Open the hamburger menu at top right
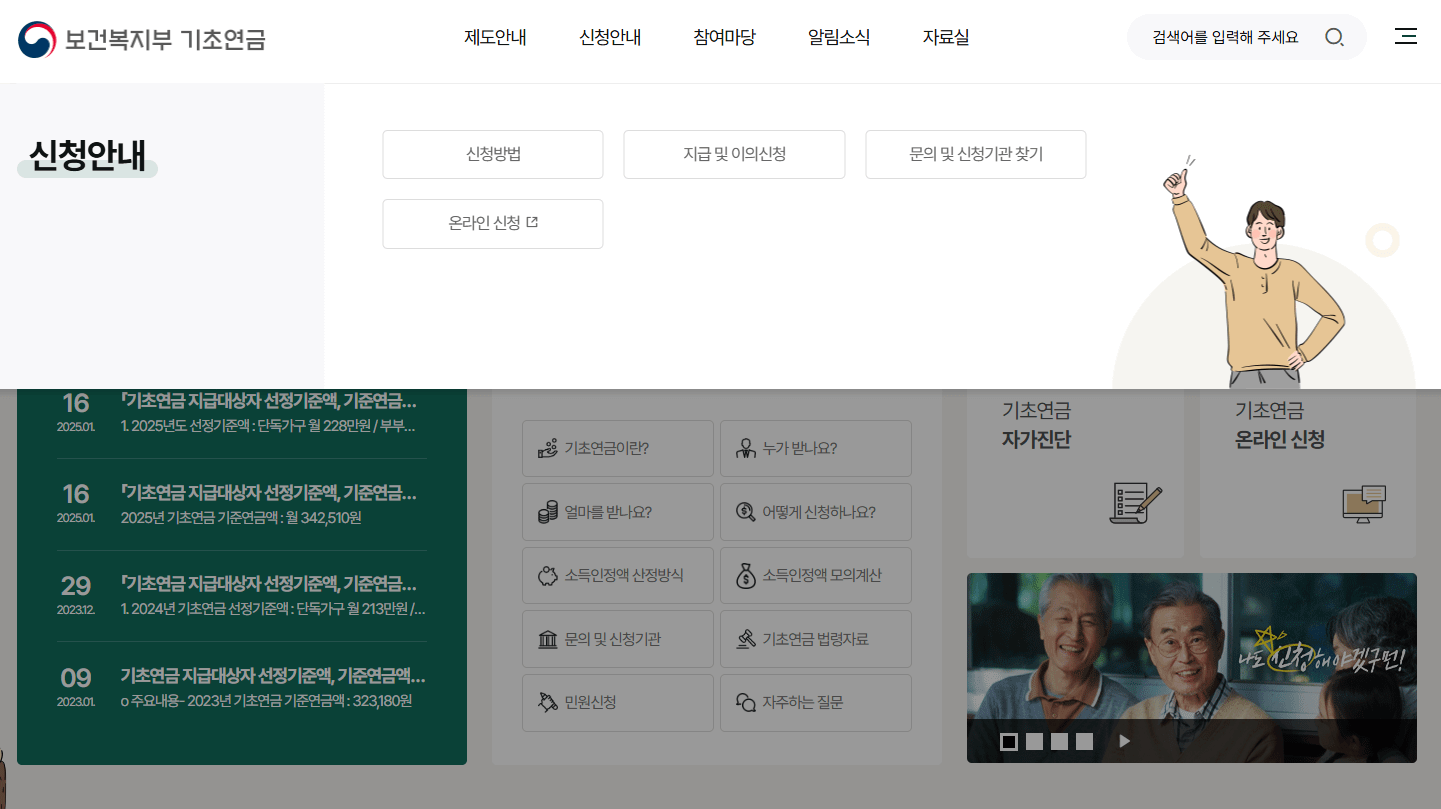Image resolution: width=1441 pixels, height=809 pixels. click(x=1406, y=37)
